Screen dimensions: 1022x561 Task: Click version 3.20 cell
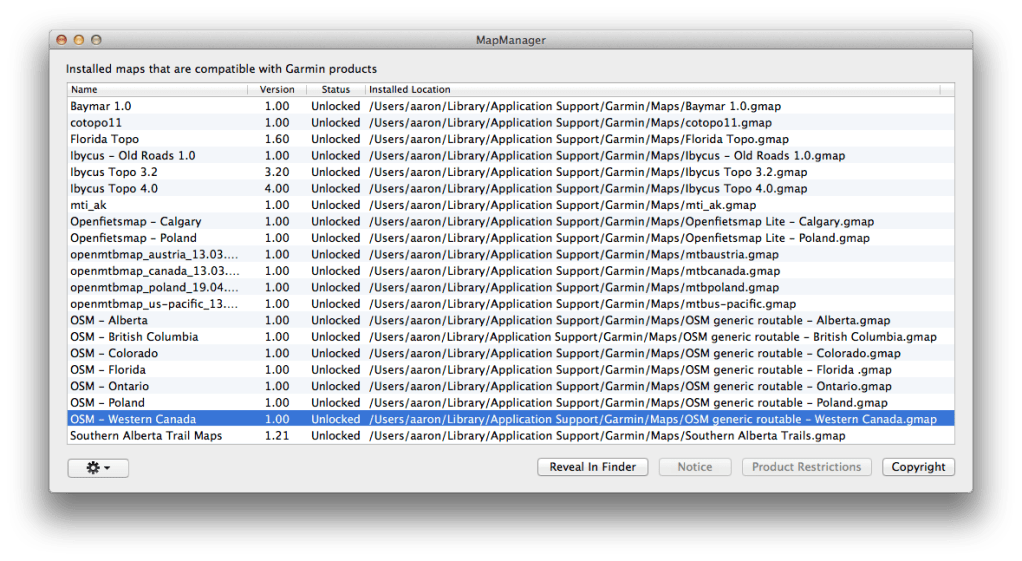[277, 172]
